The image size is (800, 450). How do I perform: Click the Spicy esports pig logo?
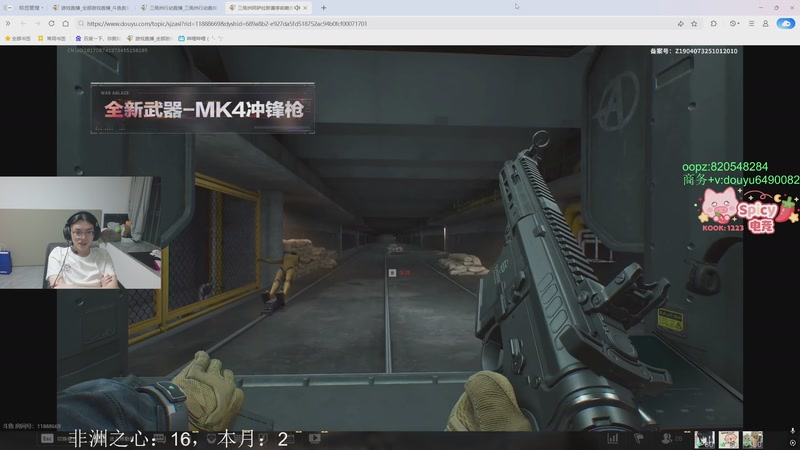(x=747, y=210)
